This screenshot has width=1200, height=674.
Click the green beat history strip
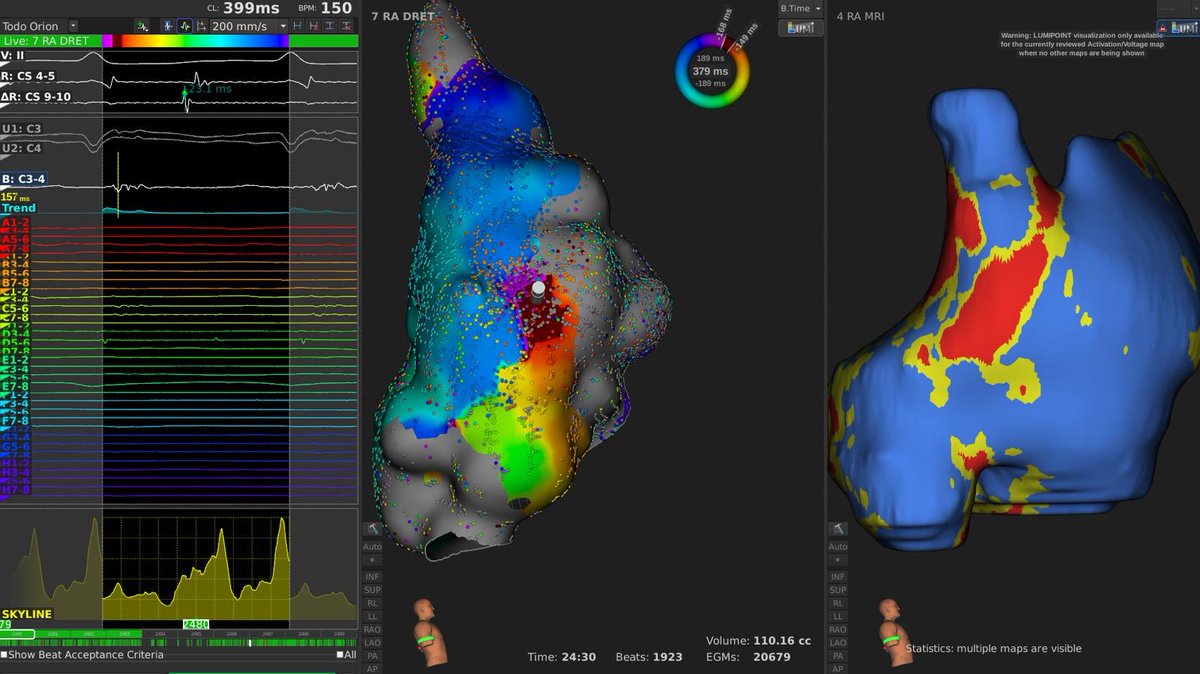pos(180,642)
